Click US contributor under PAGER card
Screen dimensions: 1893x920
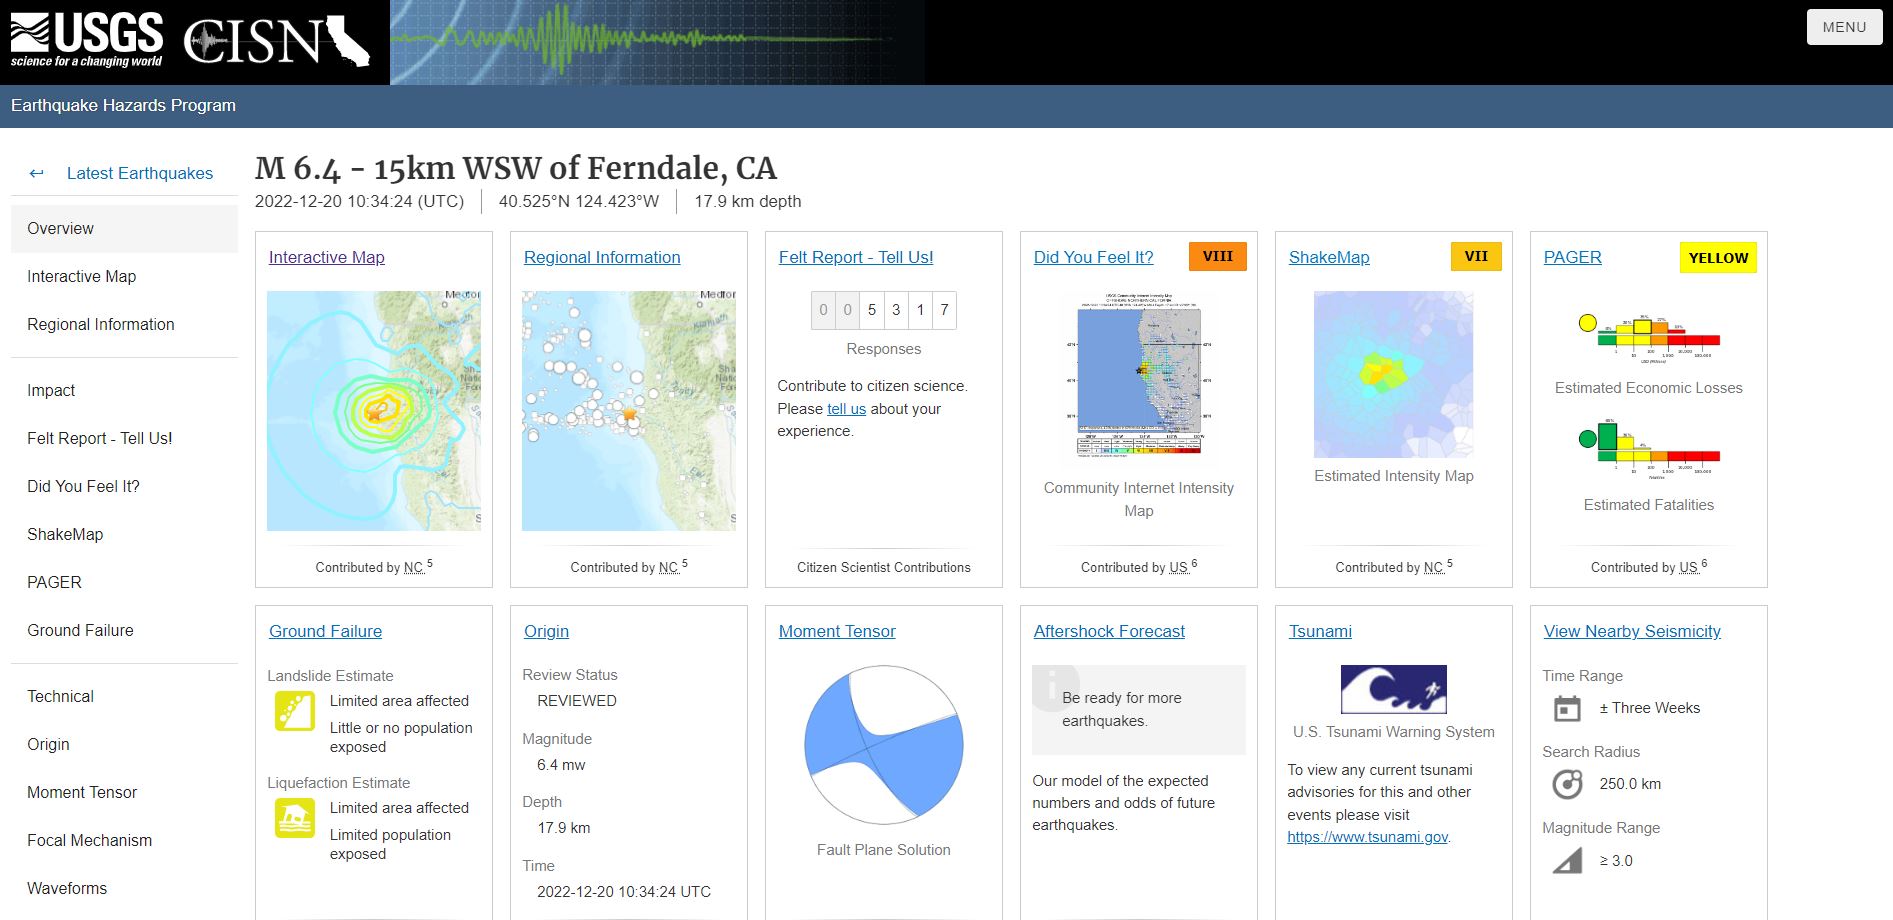coord(1688,567)
